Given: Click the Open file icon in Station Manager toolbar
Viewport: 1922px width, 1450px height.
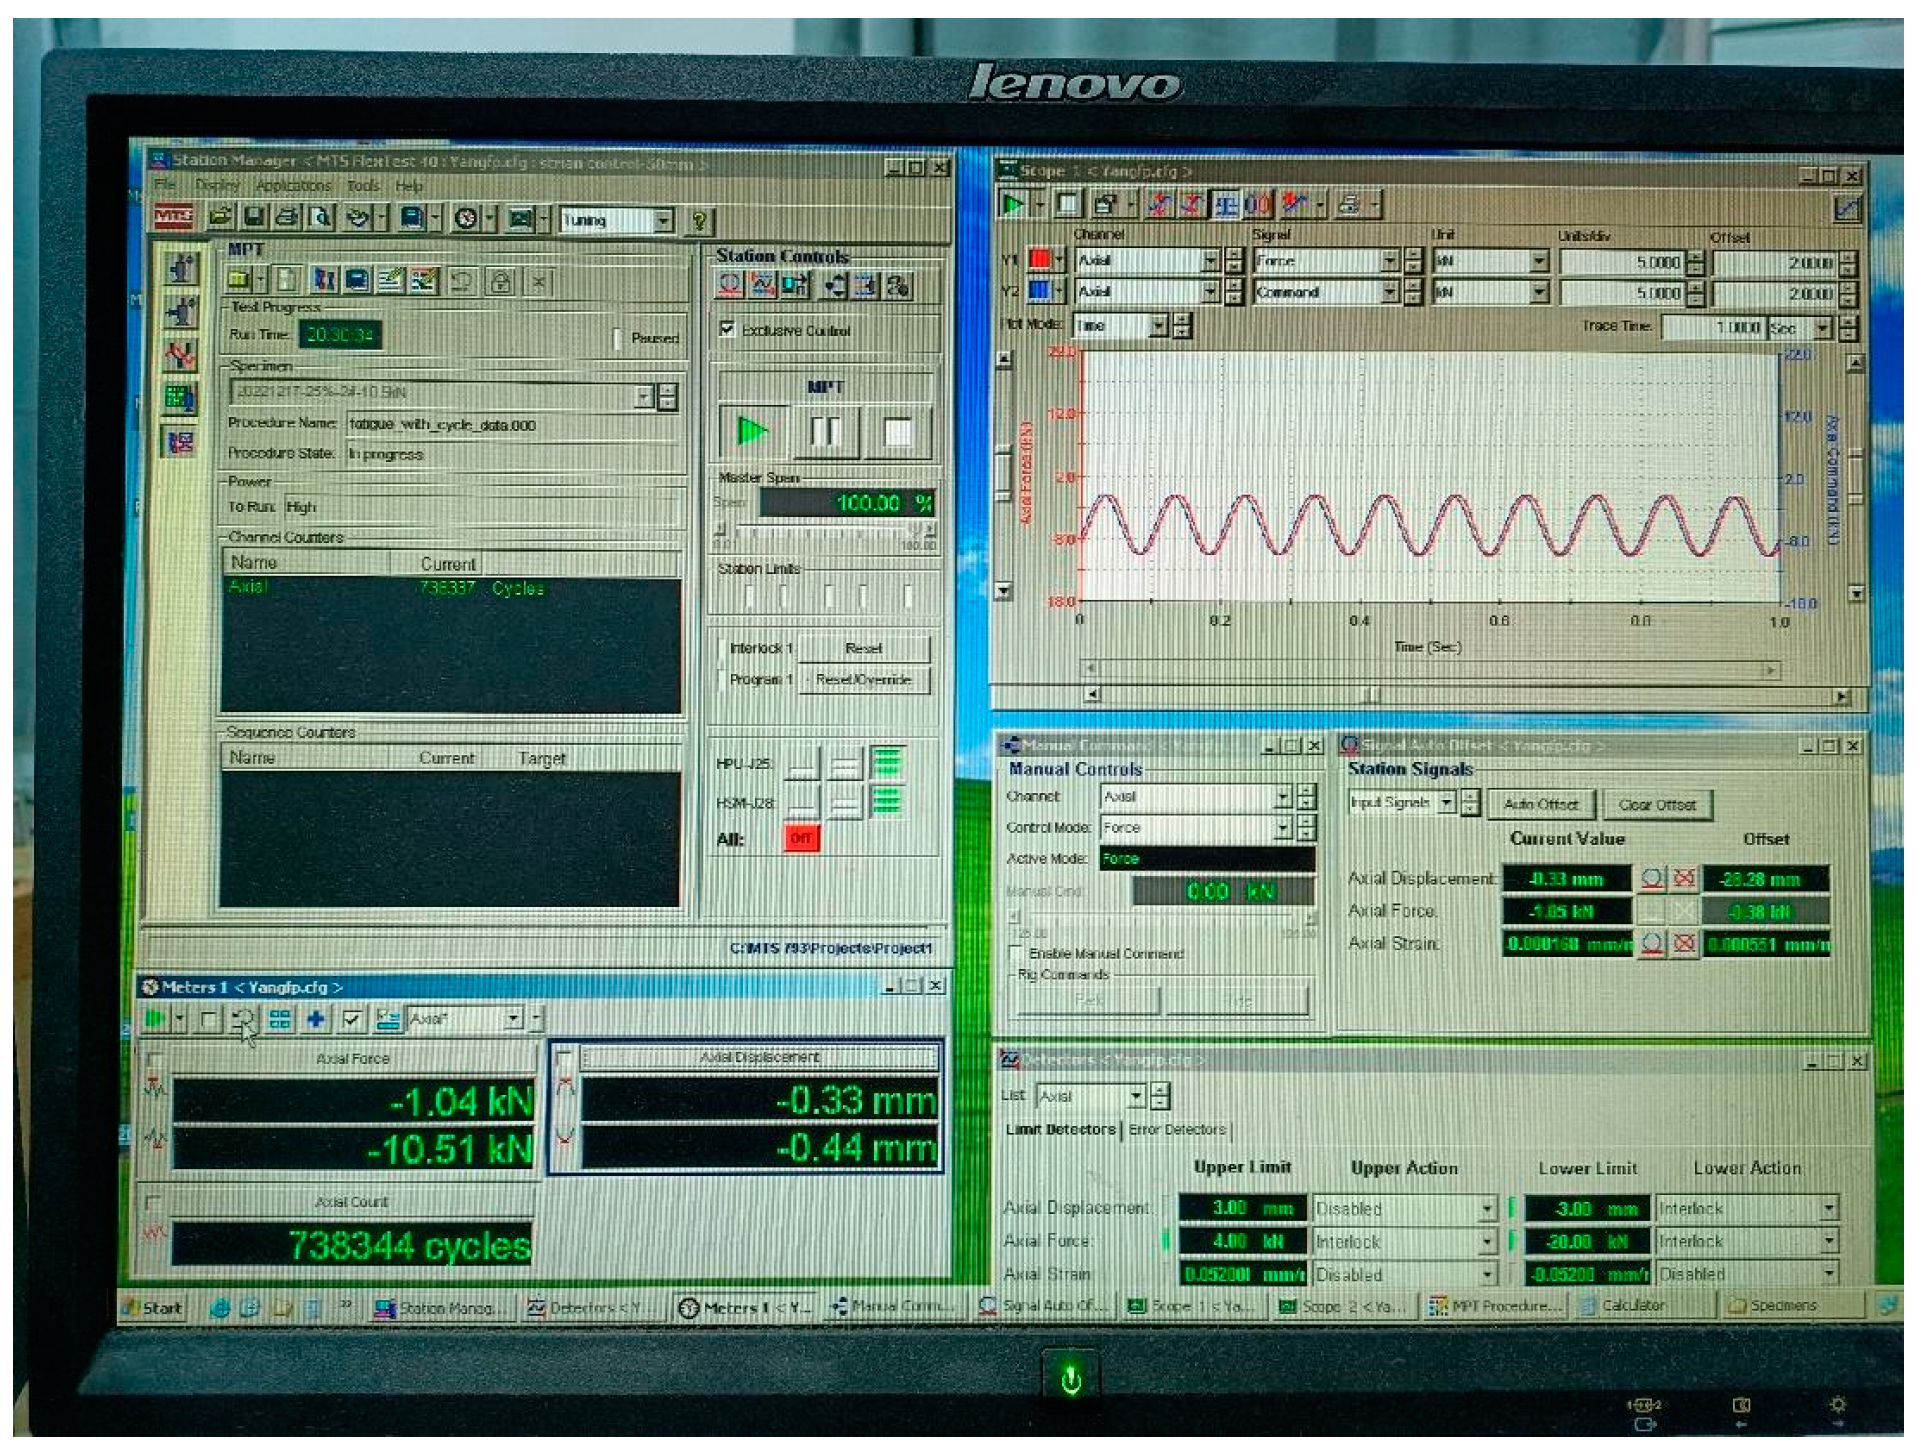Looking at the screenshot, I should coord(221,217).
